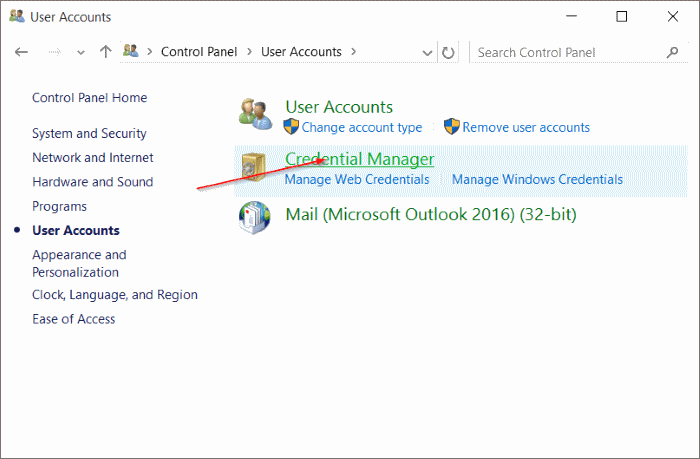Click Change account type link

click(361, 128)
